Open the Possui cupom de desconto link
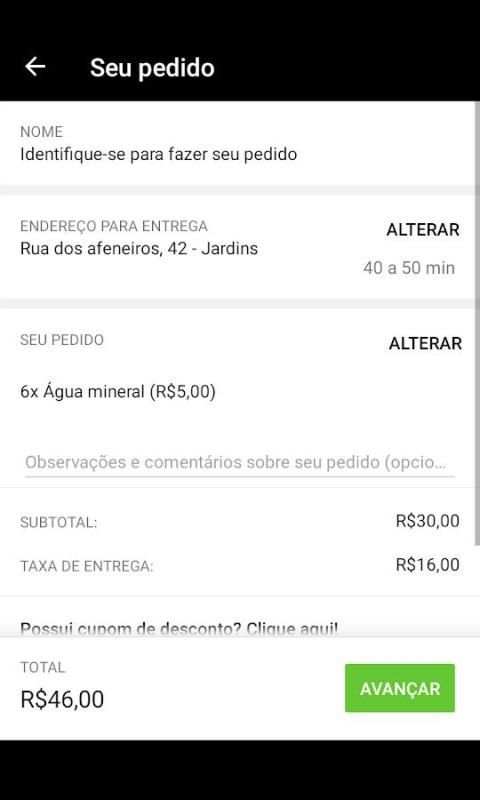 (179, 628)
